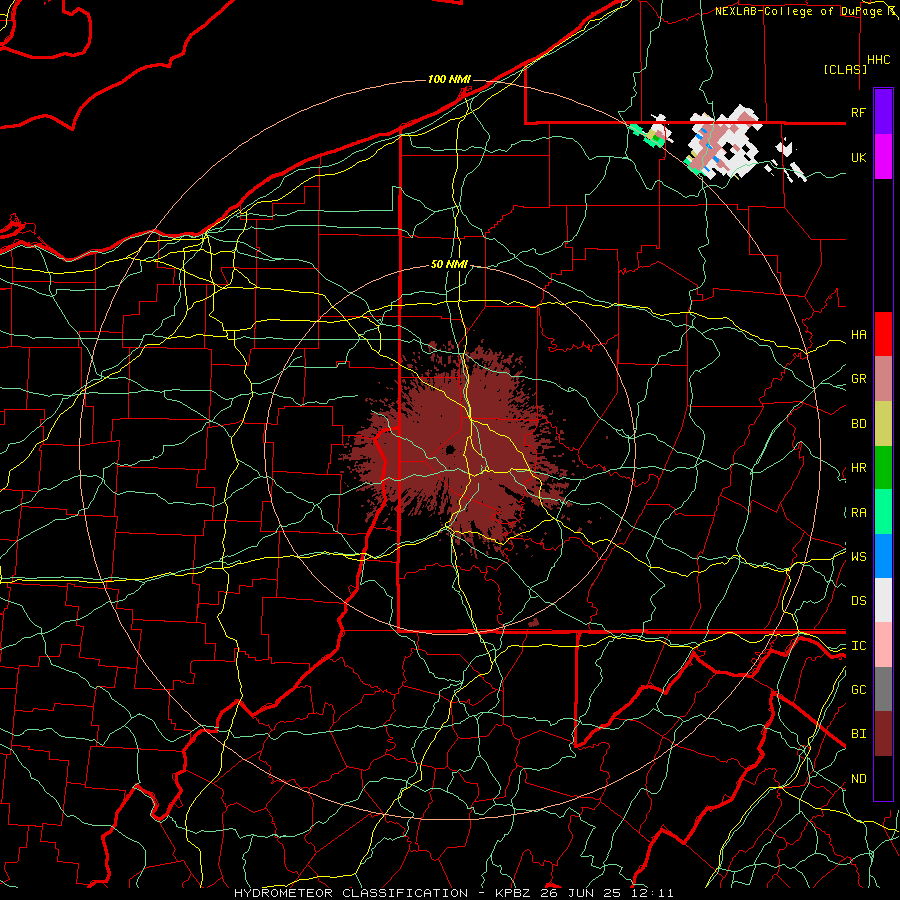Click the HYDROMETEOR CLASSIFICATION KPBZ footer title
This screenshot has width=900, height=900.
point(453,893)
